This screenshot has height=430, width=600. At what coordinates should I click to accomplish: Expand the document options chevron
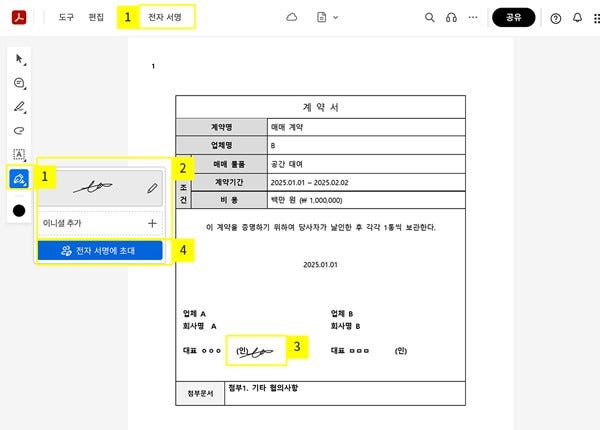click(336, 18)
